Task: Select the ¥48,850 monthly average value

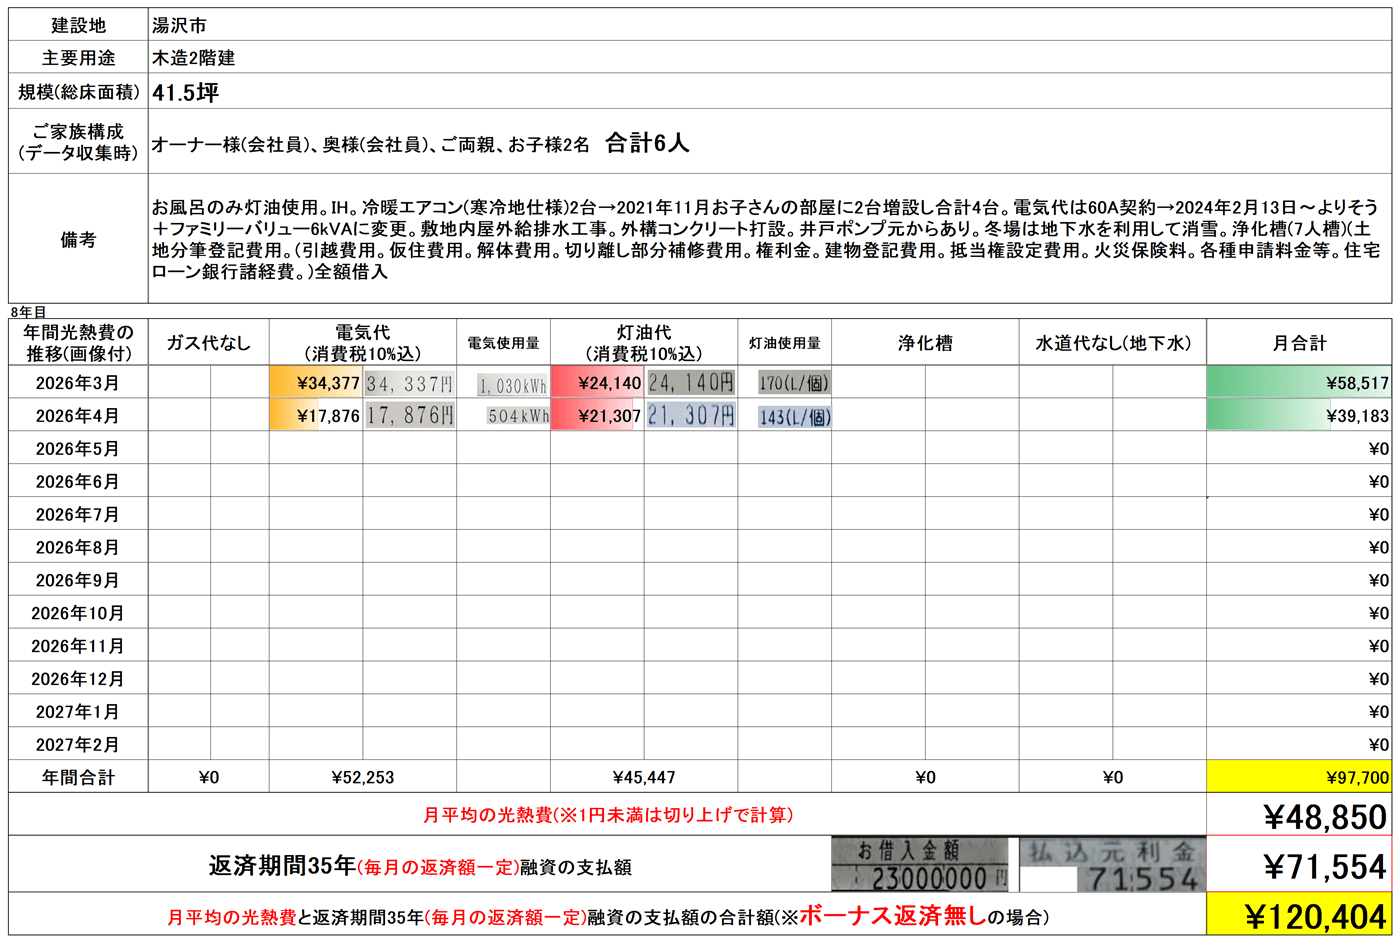Action: 1299,816
